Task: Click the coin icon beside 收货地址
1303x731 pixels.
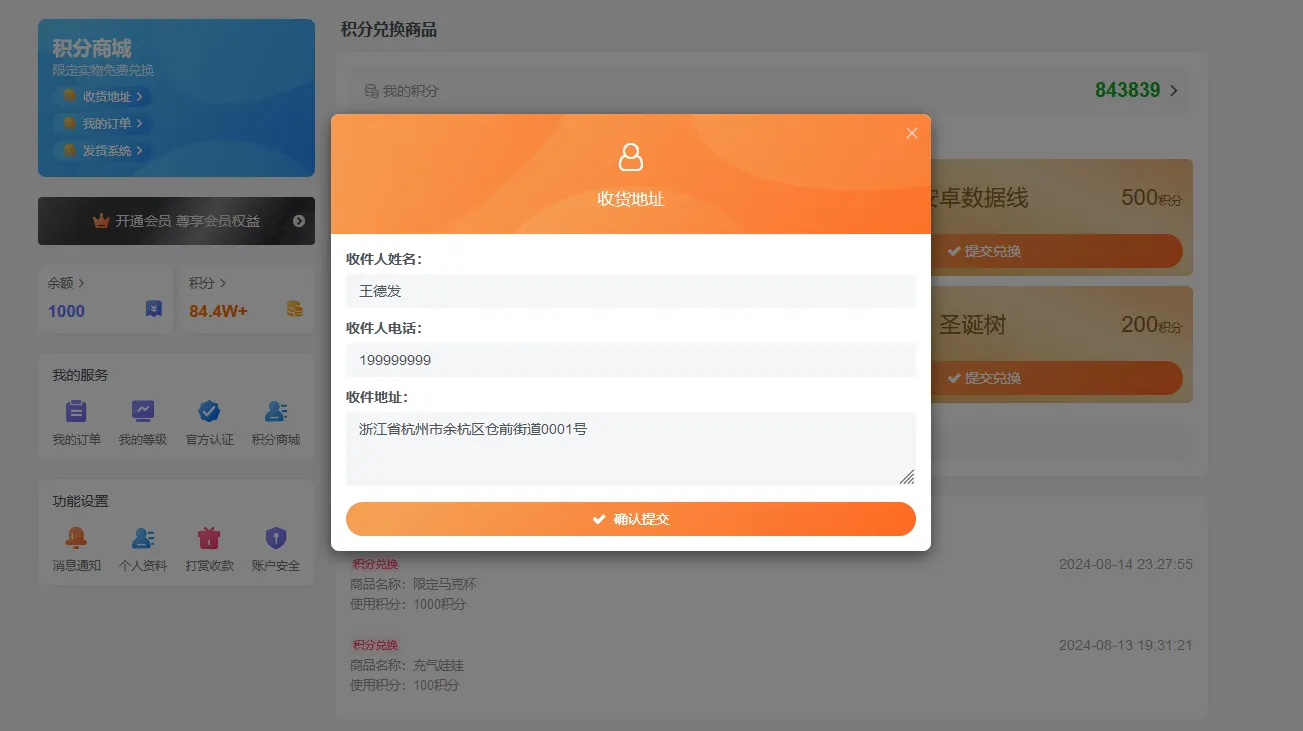Action: [69, 96]
